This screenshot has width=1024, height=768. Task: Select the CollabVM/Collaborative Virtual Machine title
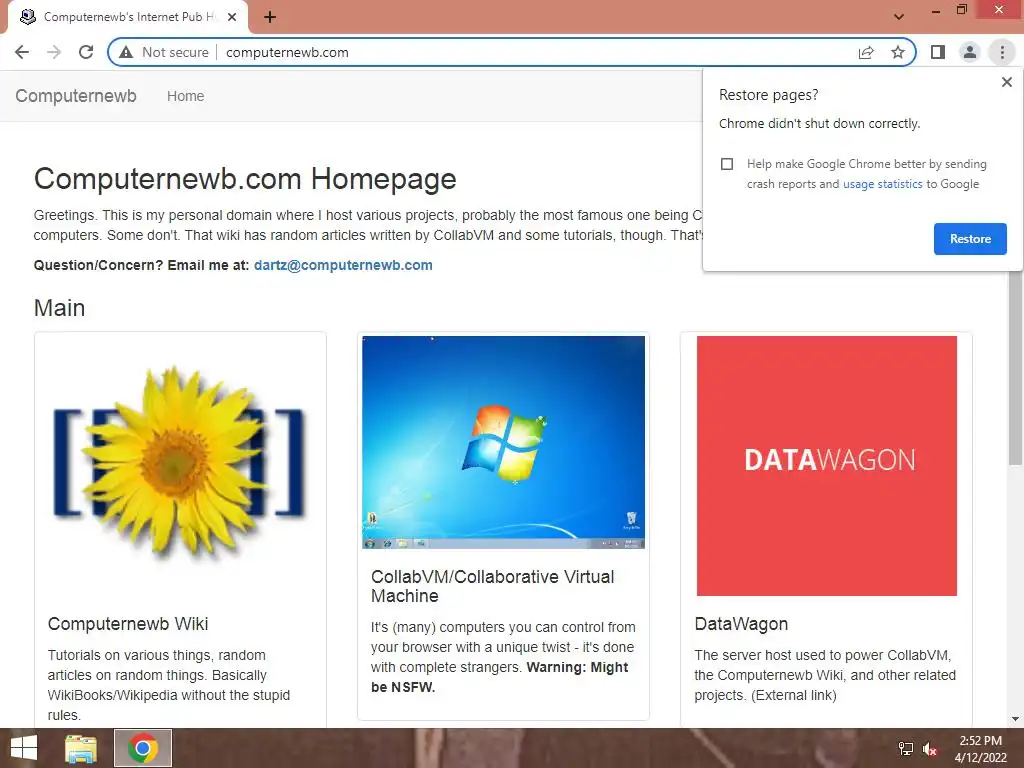click(493, 586)
